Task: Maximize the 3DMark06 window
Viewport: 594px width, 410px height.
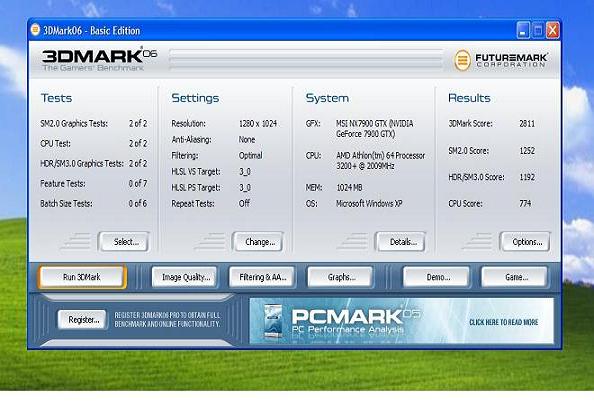Action: 538,30
